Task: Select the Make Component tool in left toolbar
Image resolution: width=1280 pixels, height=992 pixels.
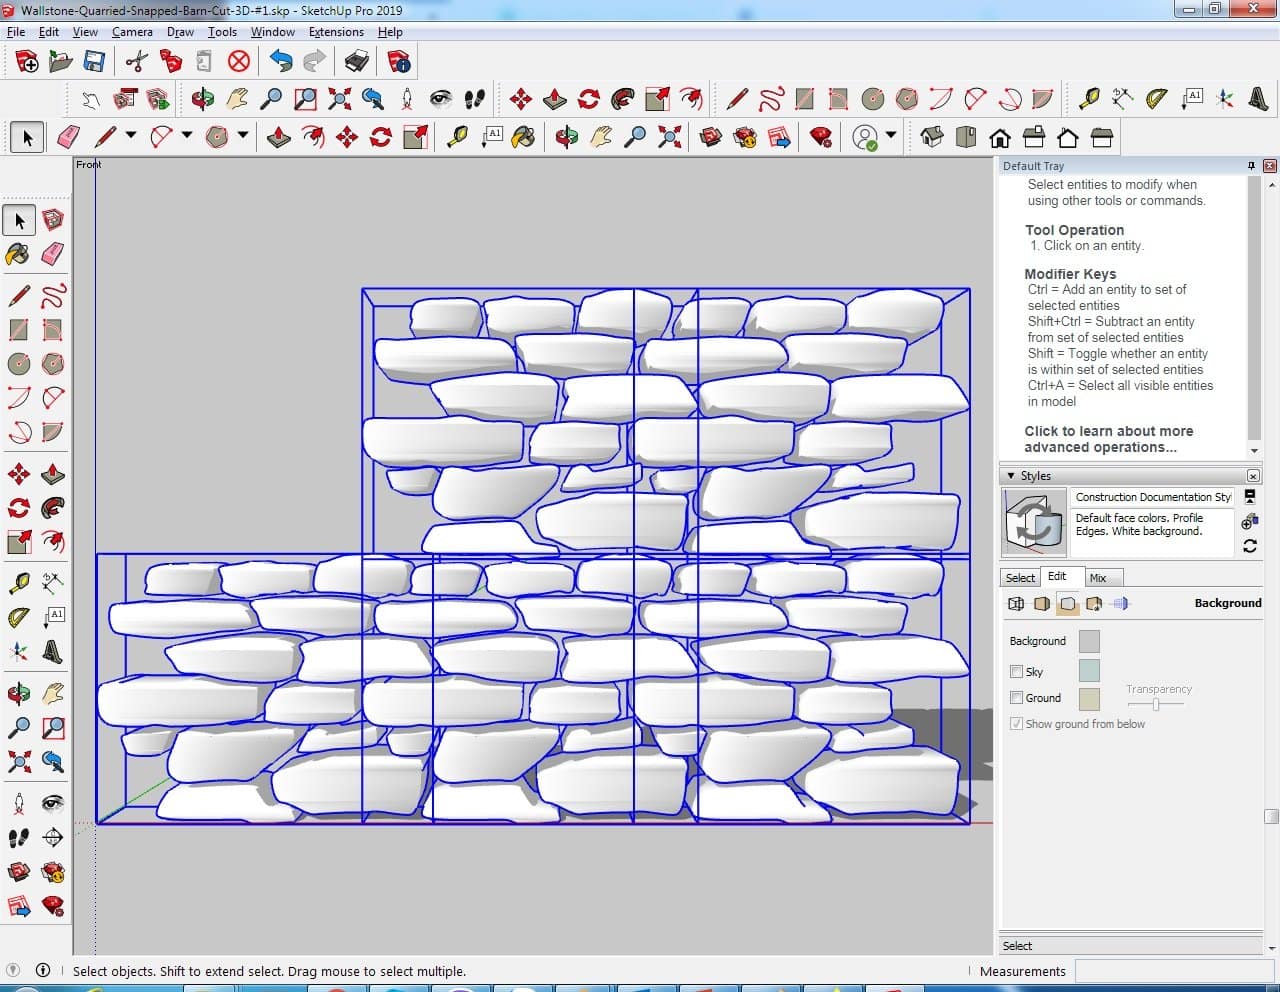Action: click(53, 220)
